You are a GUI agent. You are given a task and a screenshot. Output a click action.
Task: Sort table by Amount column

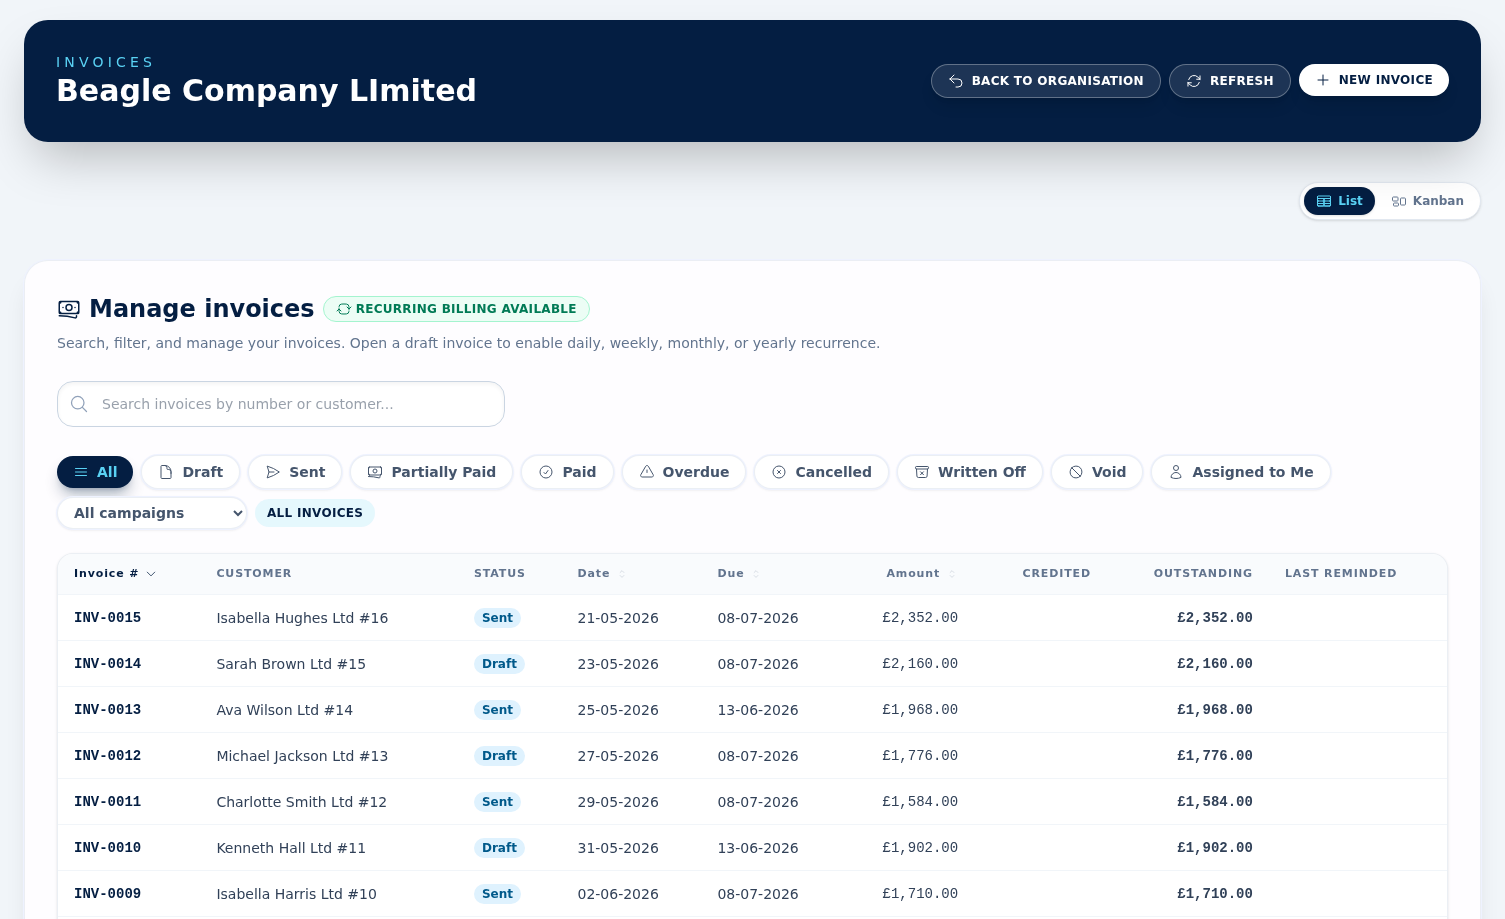tap(921, 574)
